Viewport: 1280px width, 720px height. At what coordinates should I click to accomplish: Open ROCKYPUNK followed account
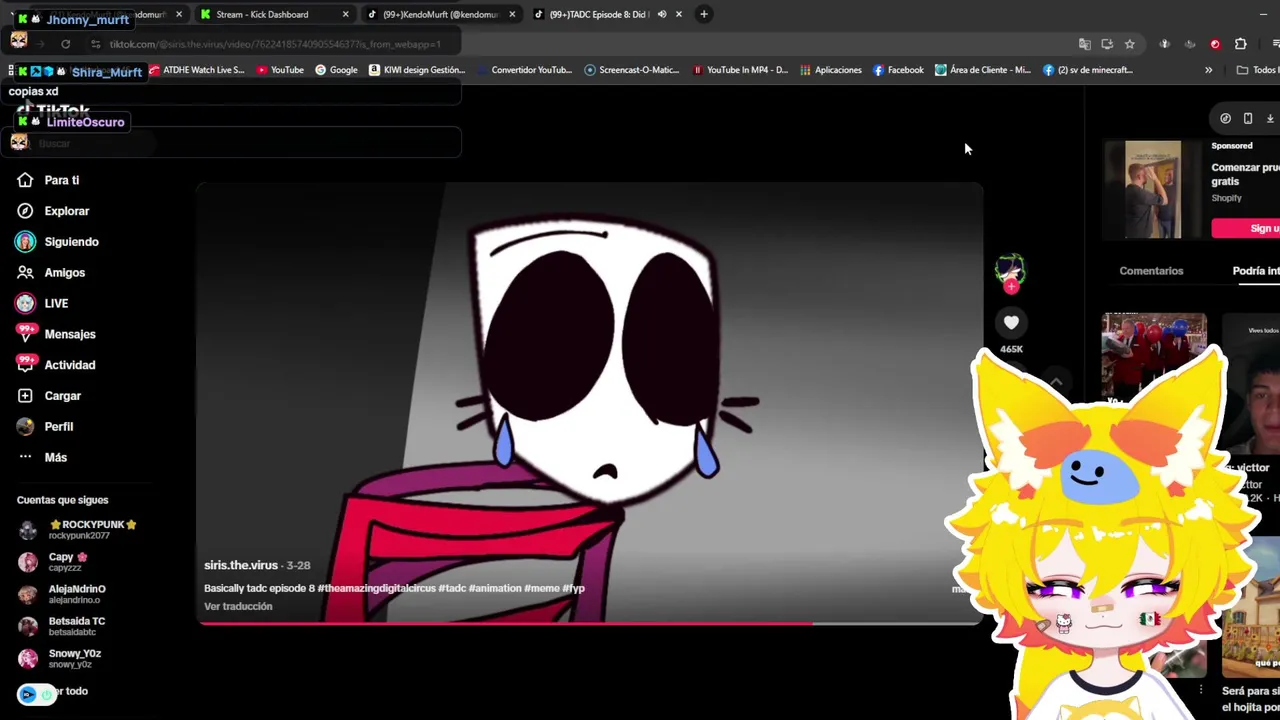point(78,529)
